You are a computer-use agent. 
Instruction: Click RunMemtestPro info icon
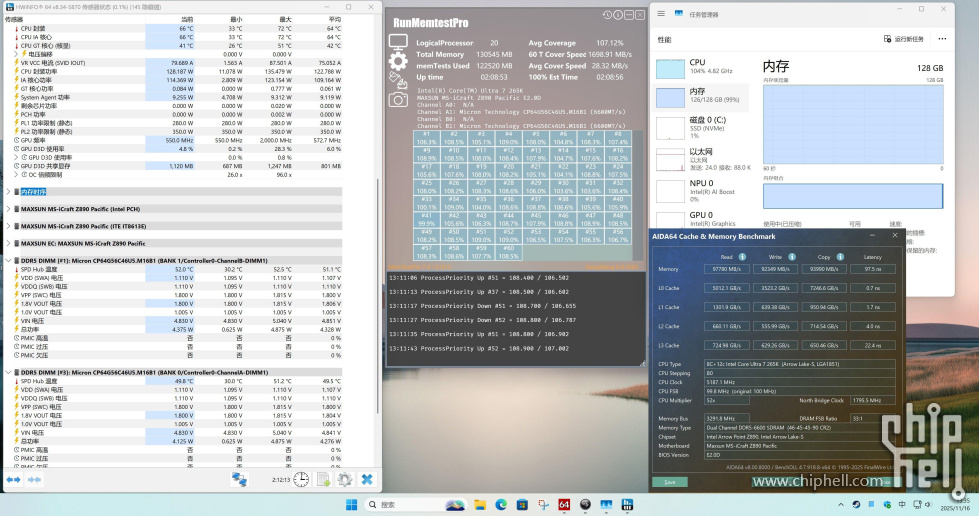[618, 15]
